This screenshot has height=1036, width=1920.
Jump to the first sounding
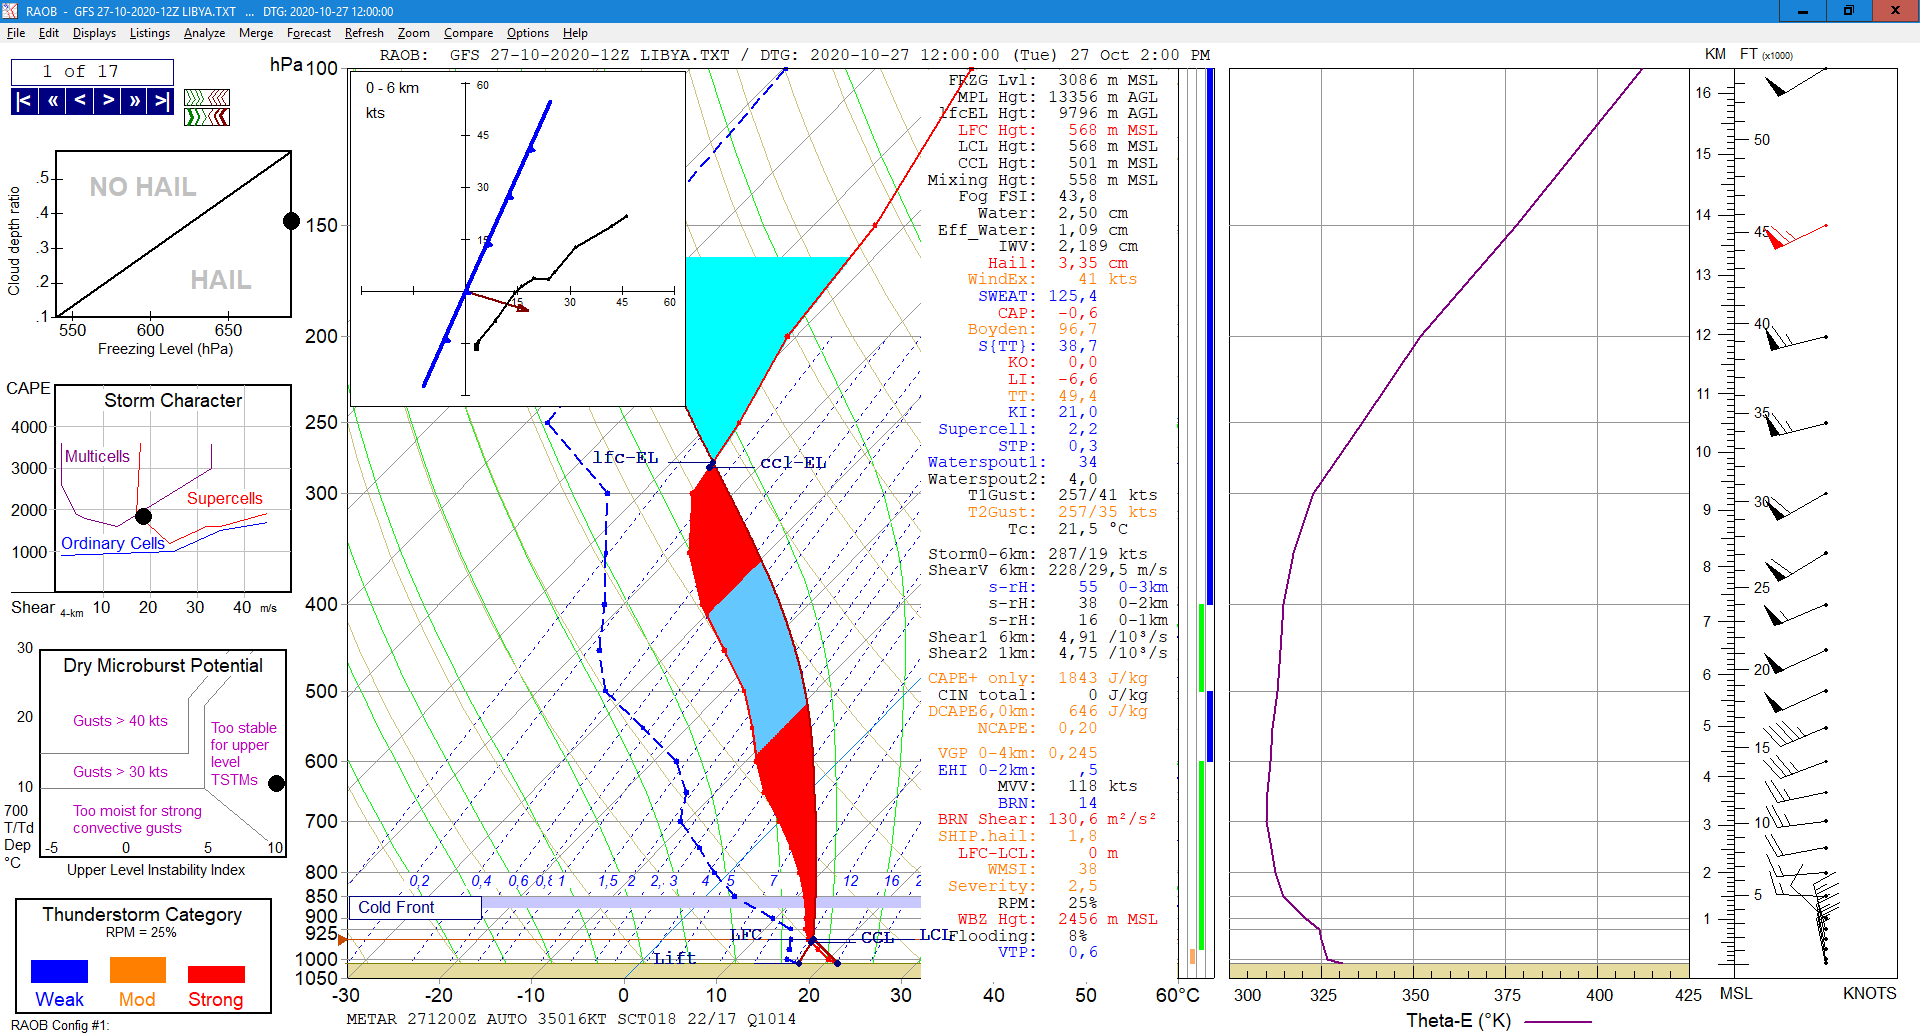pos(24,101)
